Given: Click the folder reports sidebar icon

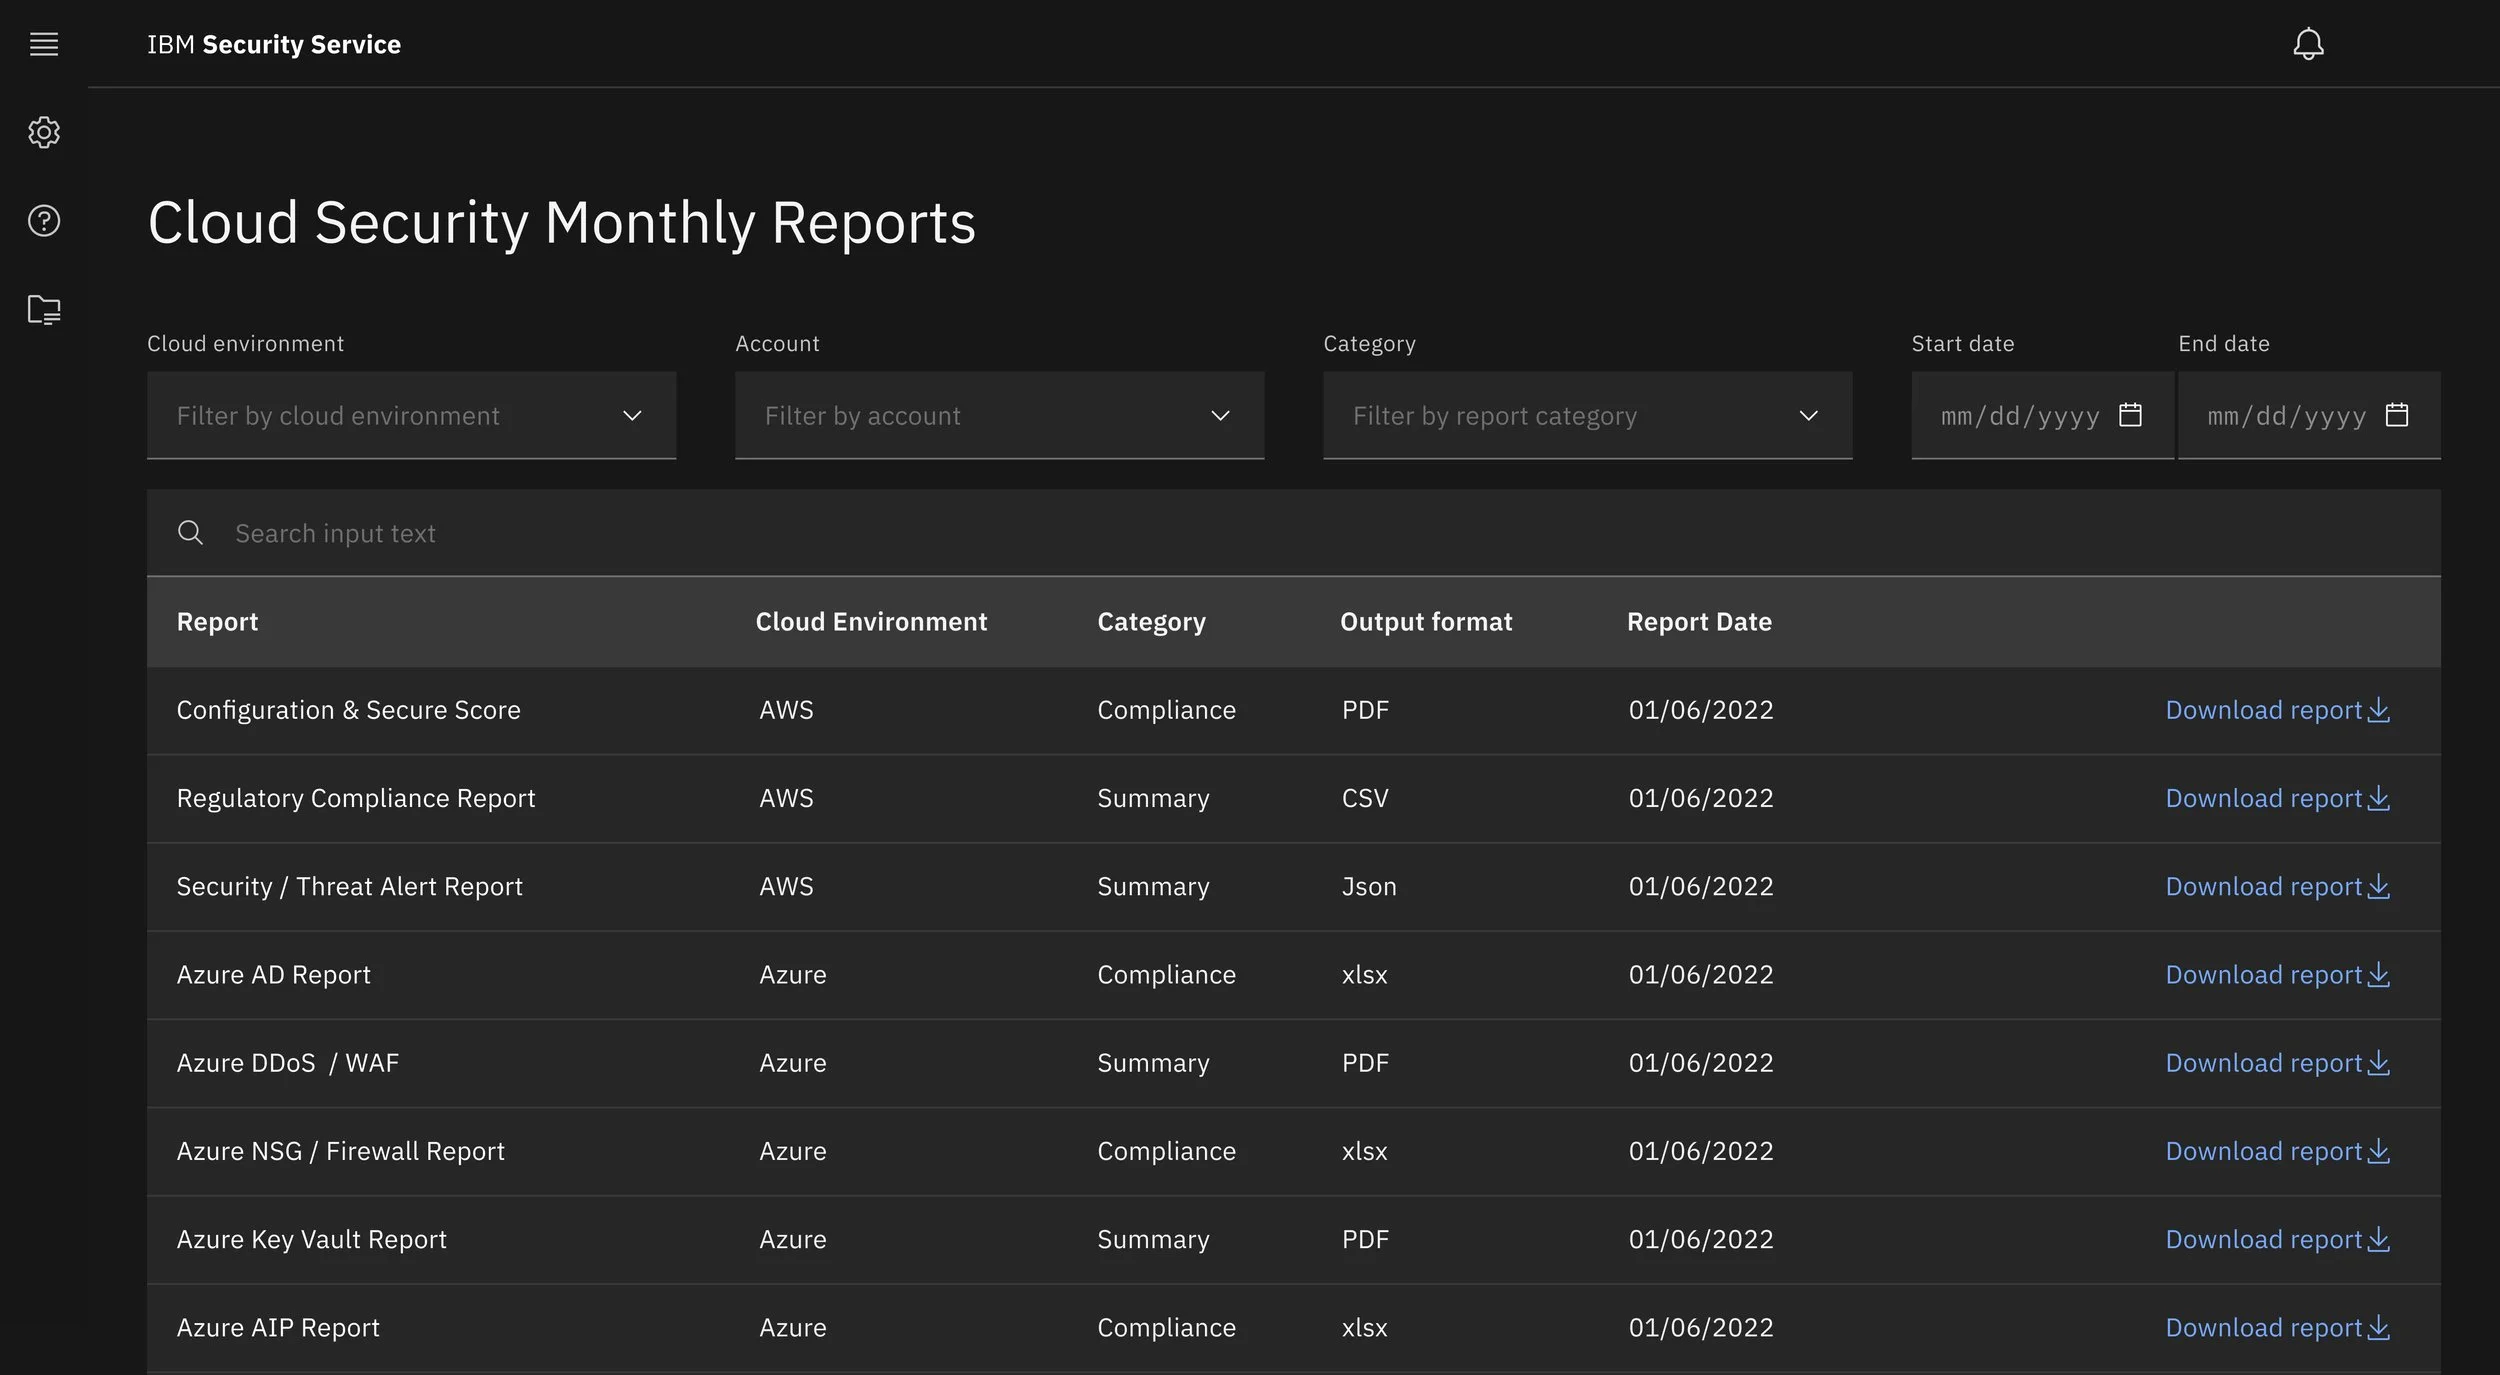Looking at the screenshot, I should (x=44, y=309).
